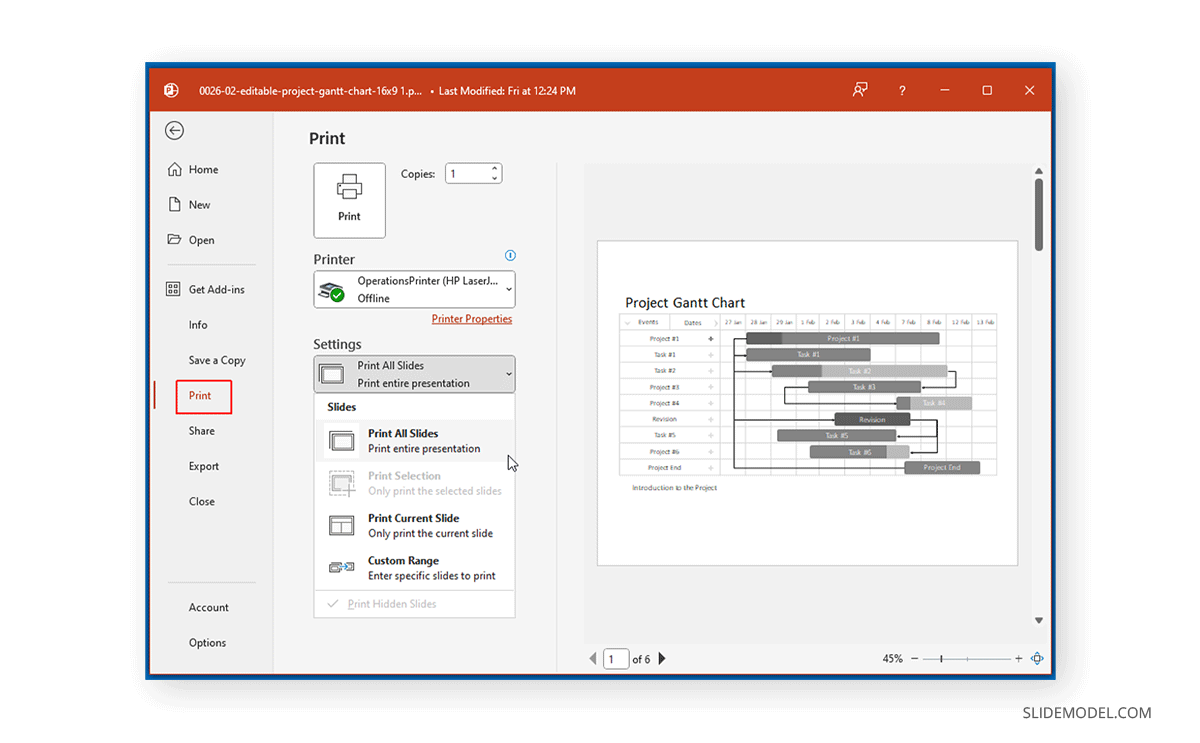Open the Account page
Screen dimensions: 1200x743
(209, 608)
